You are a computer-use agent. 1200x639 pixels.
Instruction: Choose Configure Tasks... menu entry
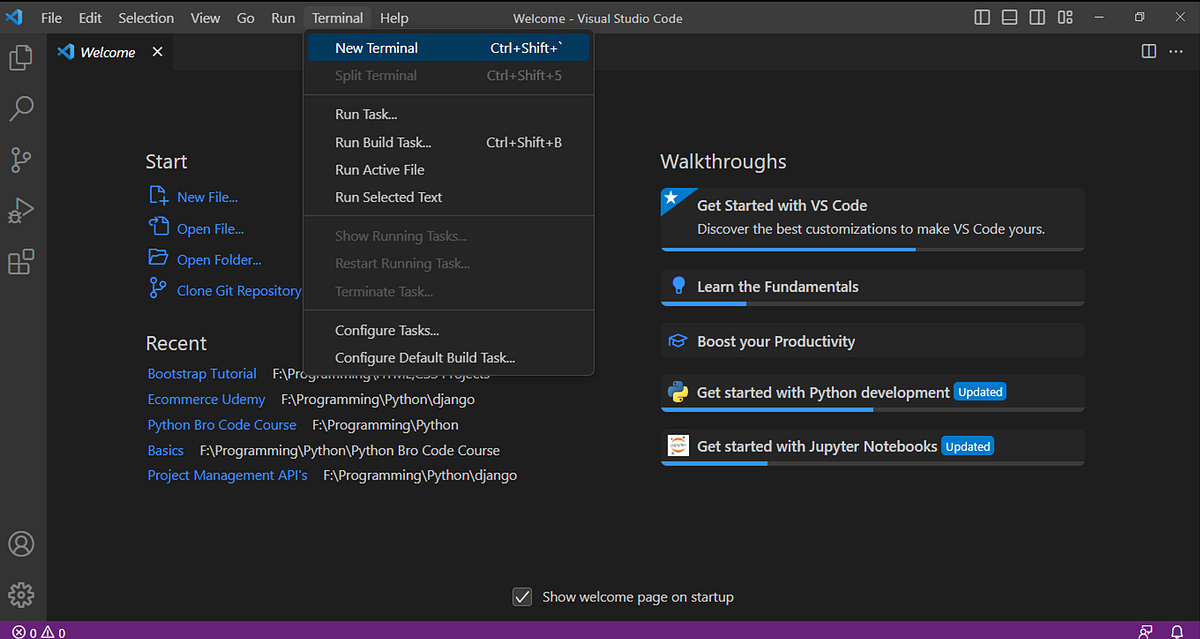click(448, 330)
